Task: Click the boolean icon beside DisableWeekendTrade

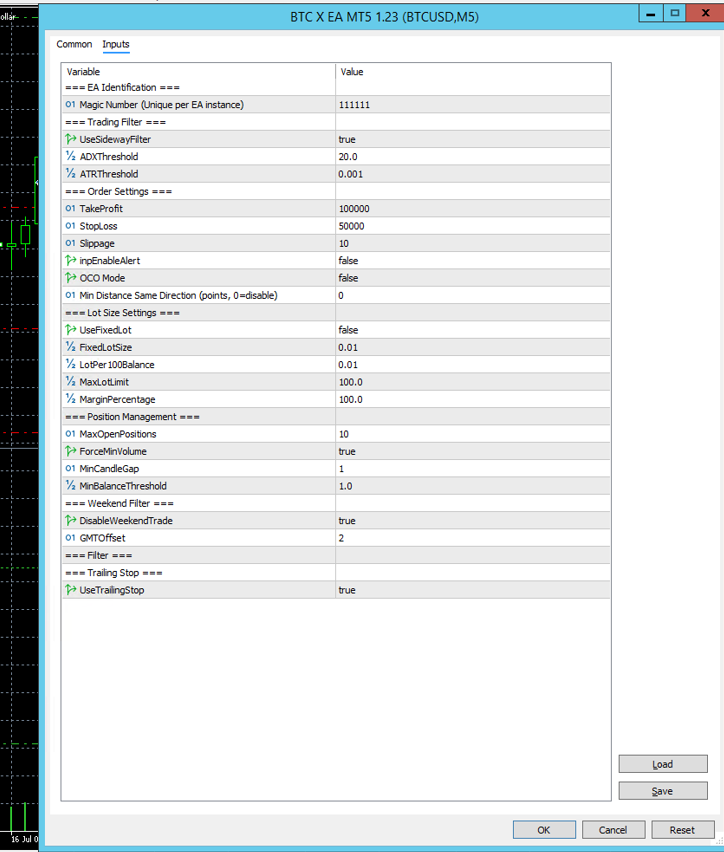Action: coord(70,521)
